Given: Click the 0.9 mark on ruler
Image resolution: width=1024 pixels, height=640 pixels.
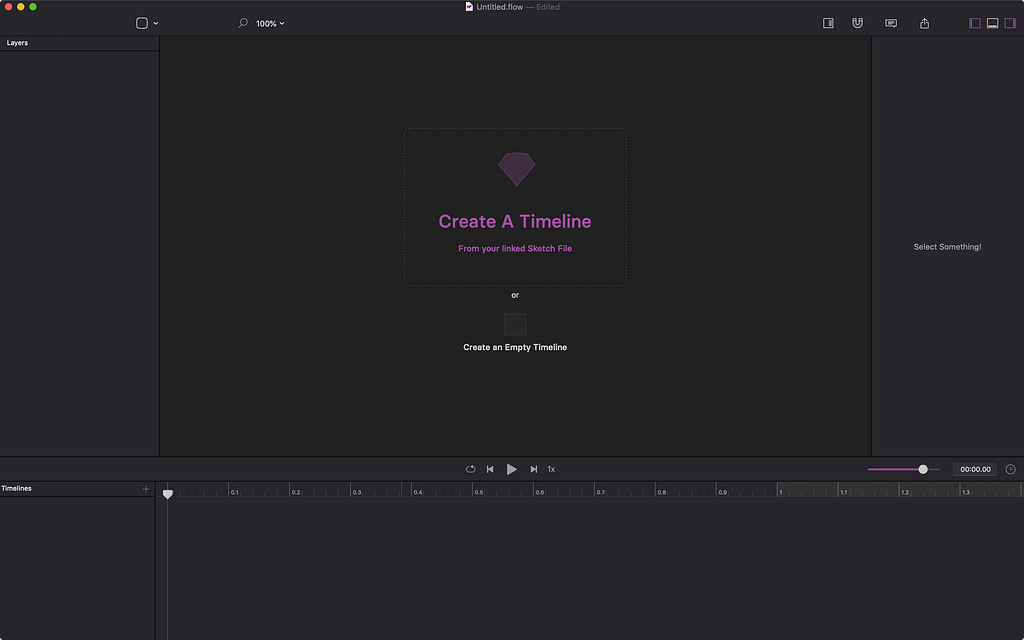Looking at the screenshot, I should coord(722,492).
